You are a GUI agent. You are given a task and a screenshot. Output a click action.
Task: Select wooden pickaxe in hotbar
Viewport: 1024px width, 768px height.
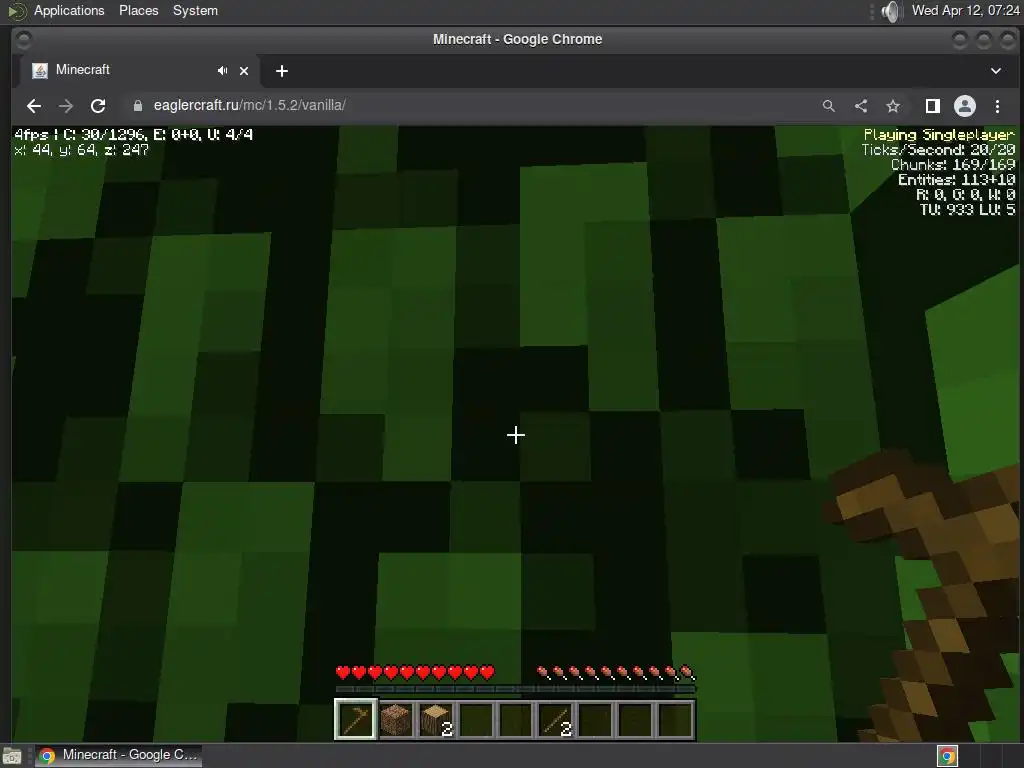pos(355,720)
